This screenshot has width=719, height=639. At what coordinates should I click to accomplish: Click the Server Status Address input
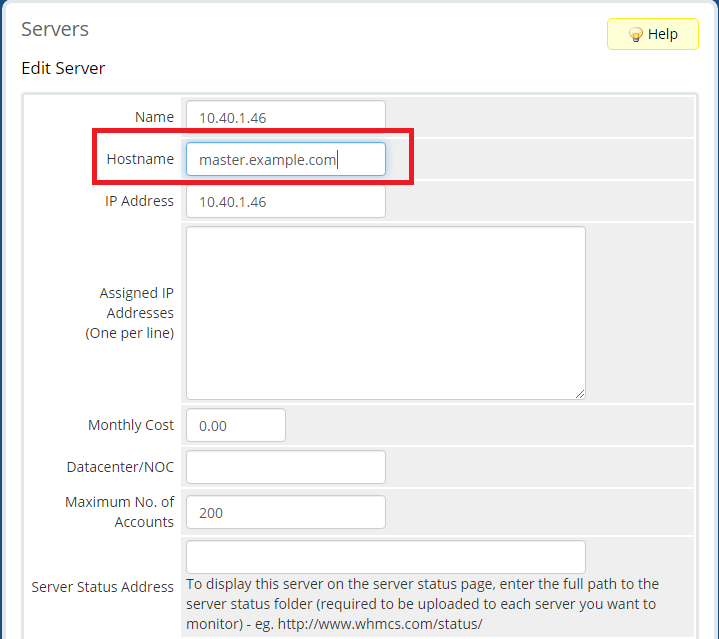385,557
